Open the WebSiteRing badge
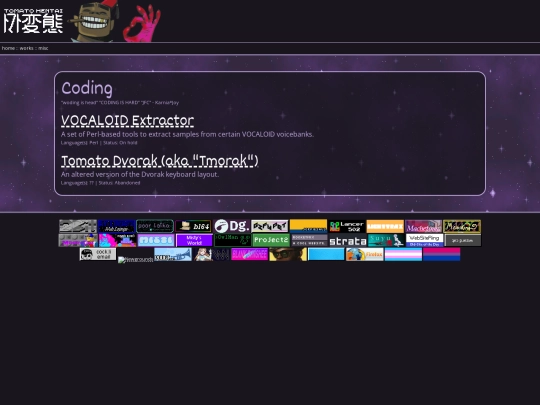Screen dimensions: 540x405 (424, 240)
